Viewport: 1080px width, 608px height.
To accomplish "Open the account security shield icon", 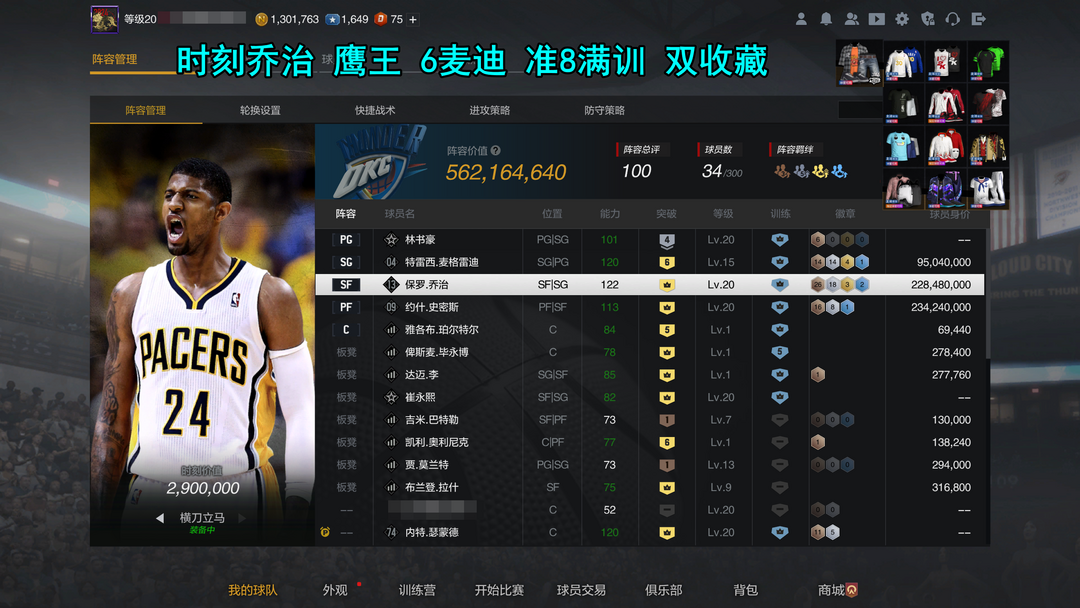I will 927,19.
